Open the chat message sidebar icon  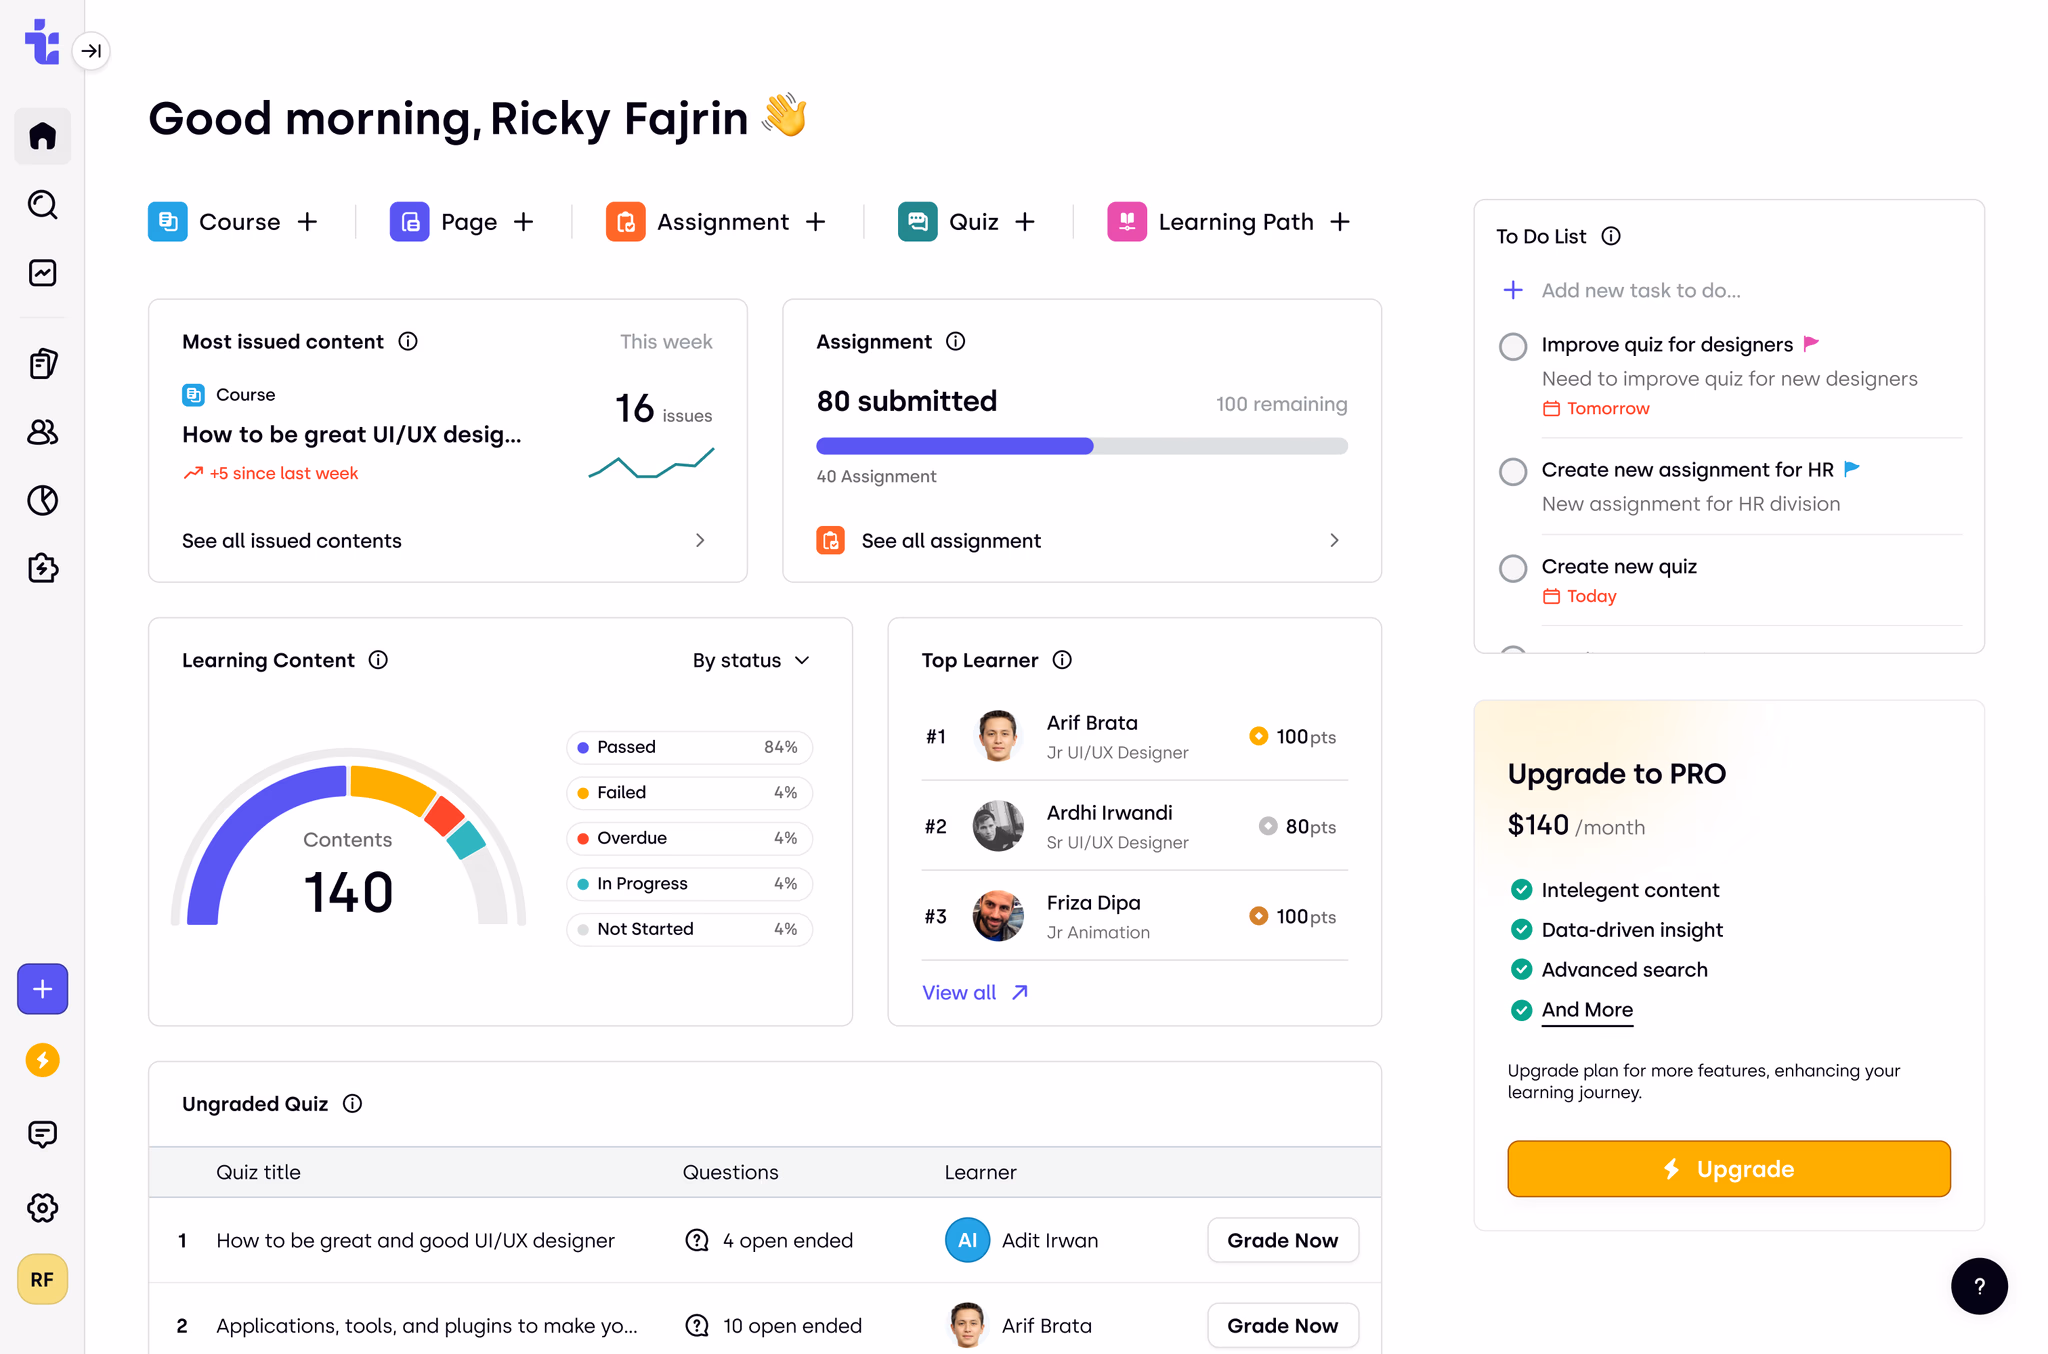tap(42, 1134)
